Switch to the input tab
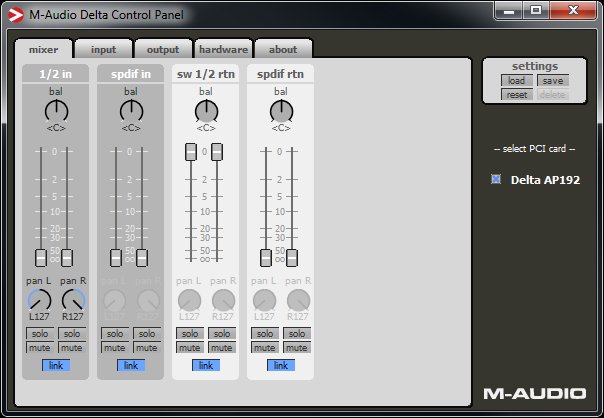 103,49
